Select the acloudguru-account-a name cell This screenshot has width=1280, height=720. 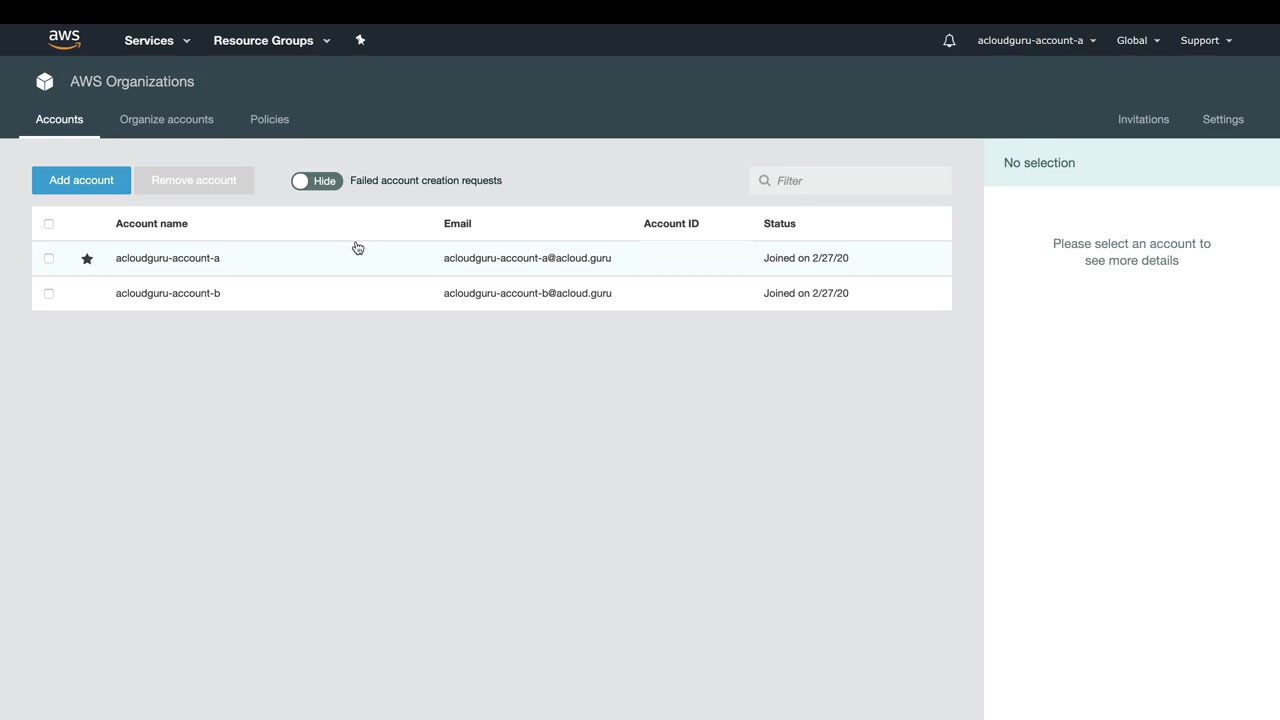tap(168, 258)
